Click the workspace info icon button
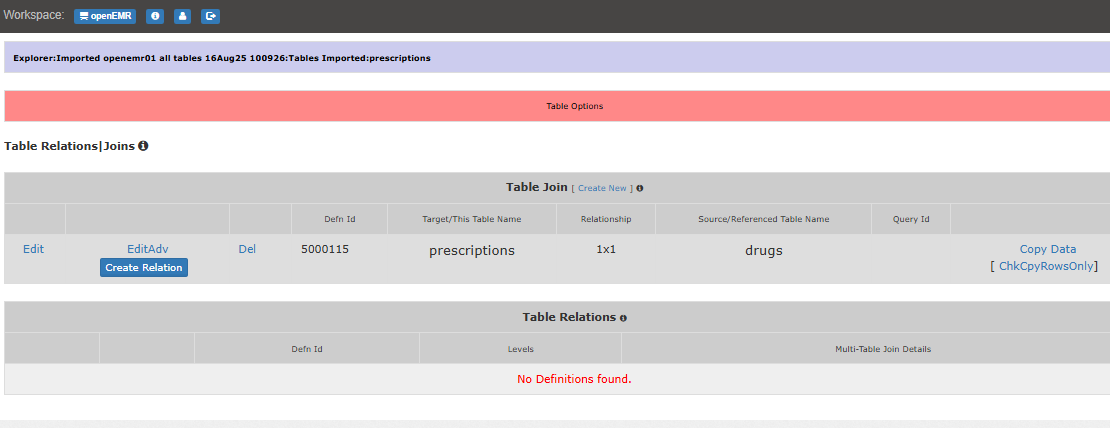Image resolution: width=1110 pixels, height=428 pixels. (x=155, y=16)
